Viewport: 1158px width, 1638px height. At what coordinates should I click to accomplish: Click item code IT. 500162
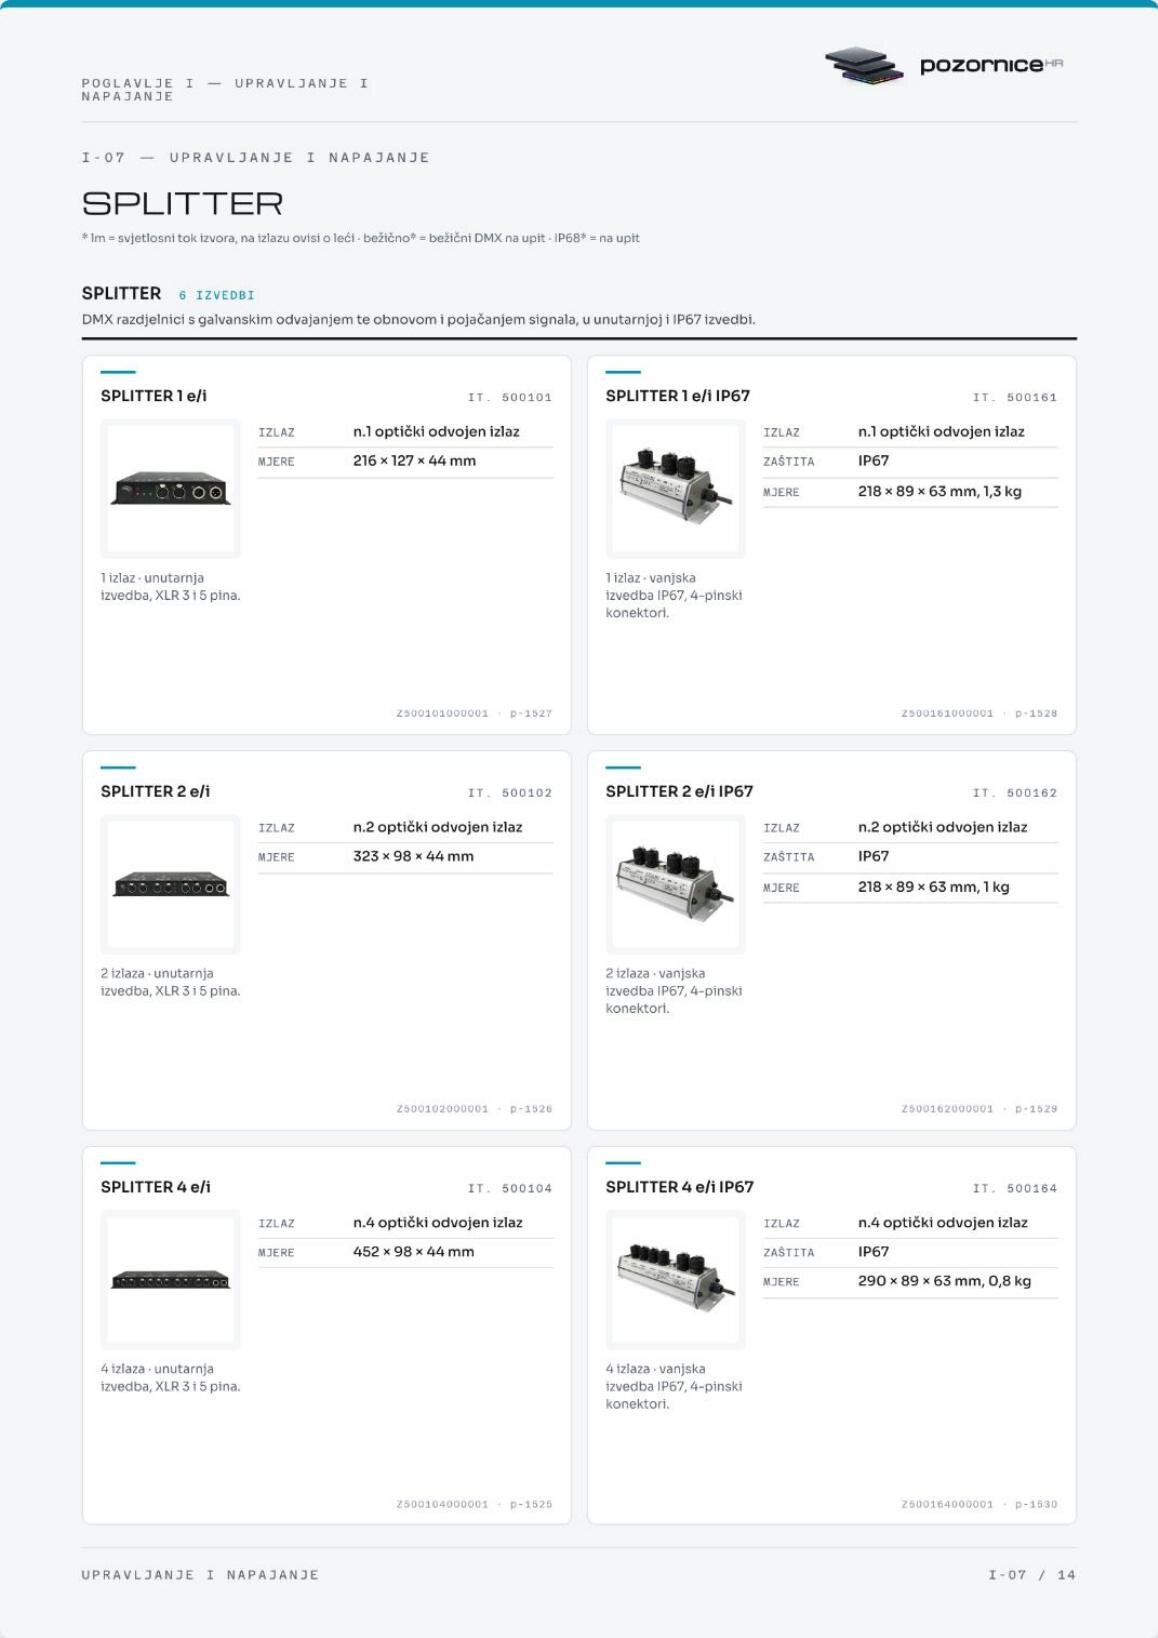[x=1015, y=793]
